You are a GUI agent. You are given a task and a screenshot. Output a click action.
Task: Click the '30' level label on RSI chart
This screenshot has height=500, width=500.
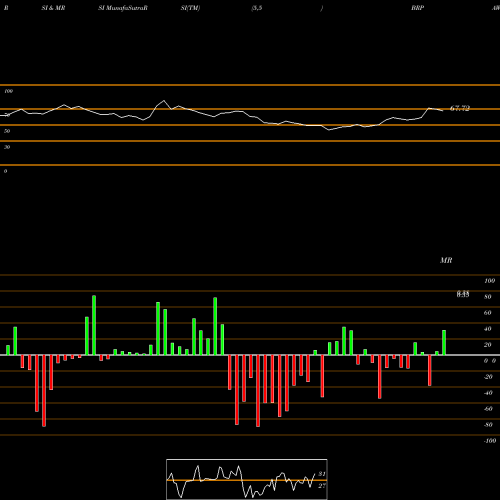click(x=7, y=147)
